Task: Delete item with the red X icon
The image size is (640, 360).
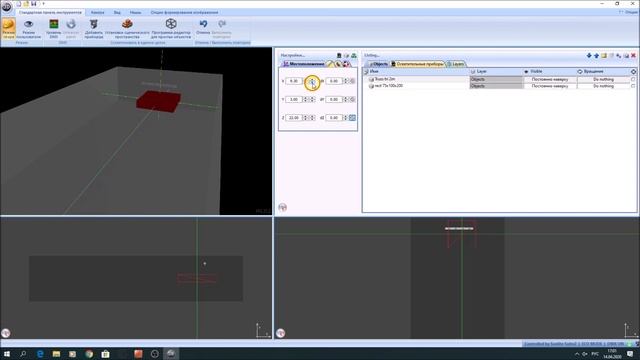Action: (633, 56)
